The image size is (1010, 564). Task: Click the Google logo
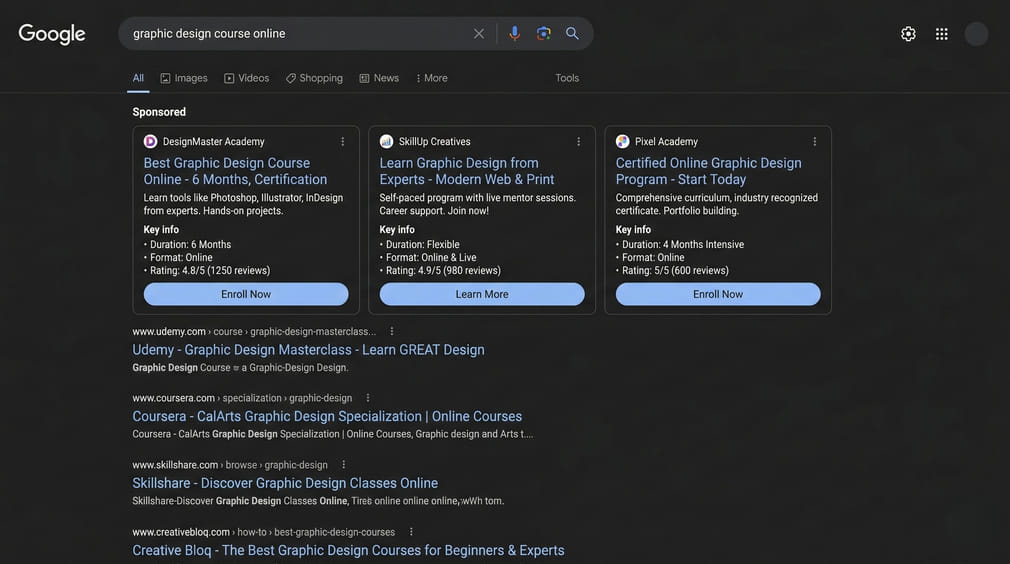coord(52,34)
